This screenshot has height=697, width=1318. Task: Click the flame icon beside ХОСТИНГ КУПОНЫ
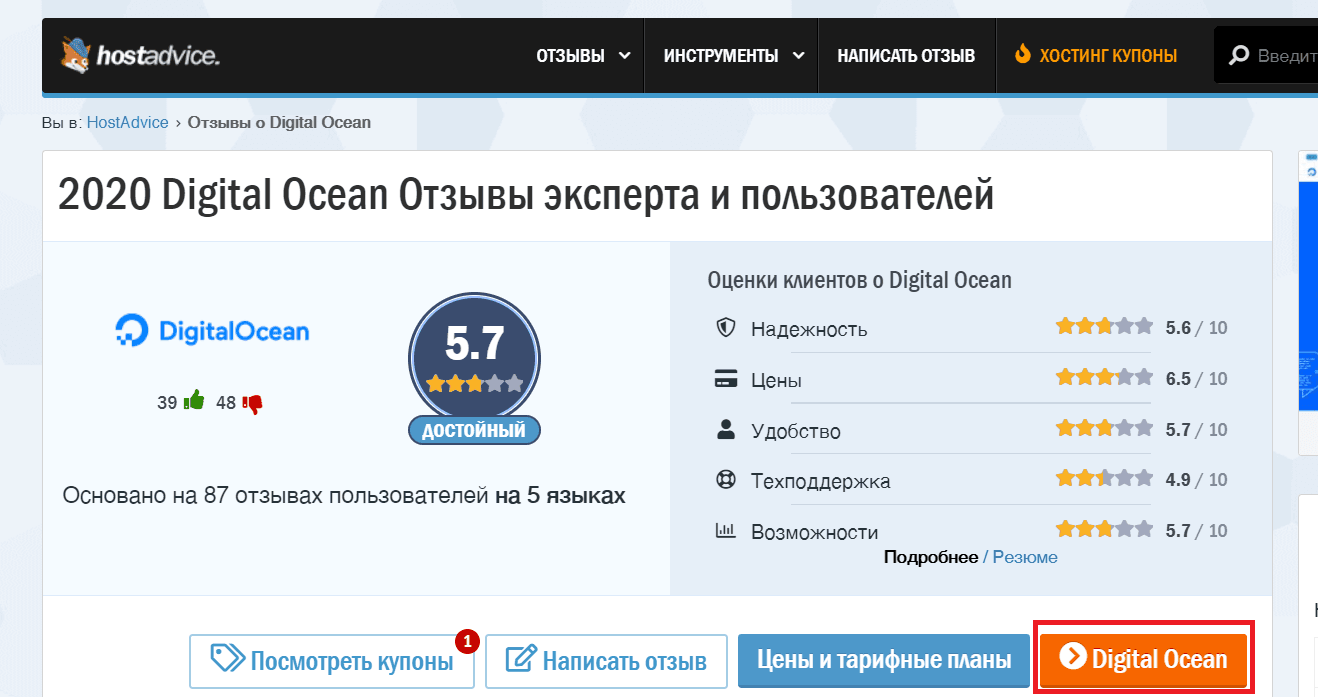pos(1022,55)
